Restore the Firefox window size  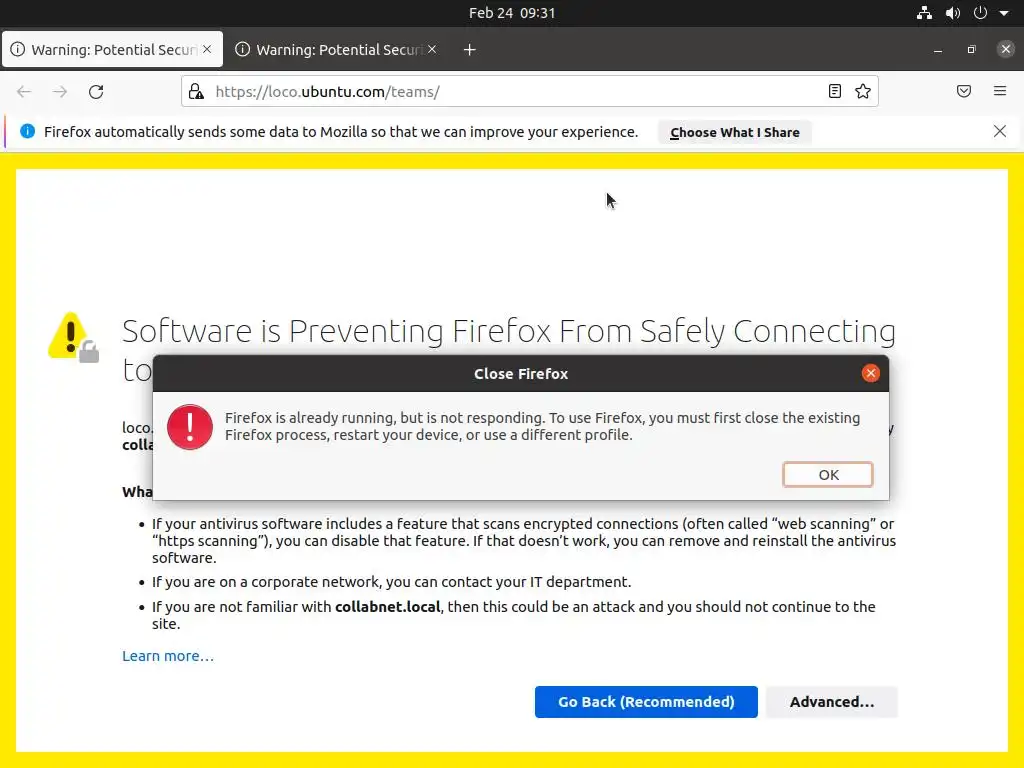click(x=972, y=50)
